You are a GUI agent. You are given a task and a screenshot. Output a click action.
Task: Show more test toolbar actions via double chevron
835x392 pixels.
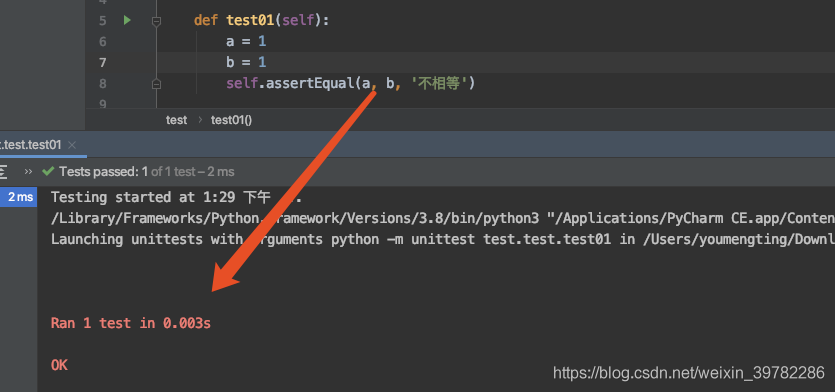pyautogui.click(x=28, y=172)
